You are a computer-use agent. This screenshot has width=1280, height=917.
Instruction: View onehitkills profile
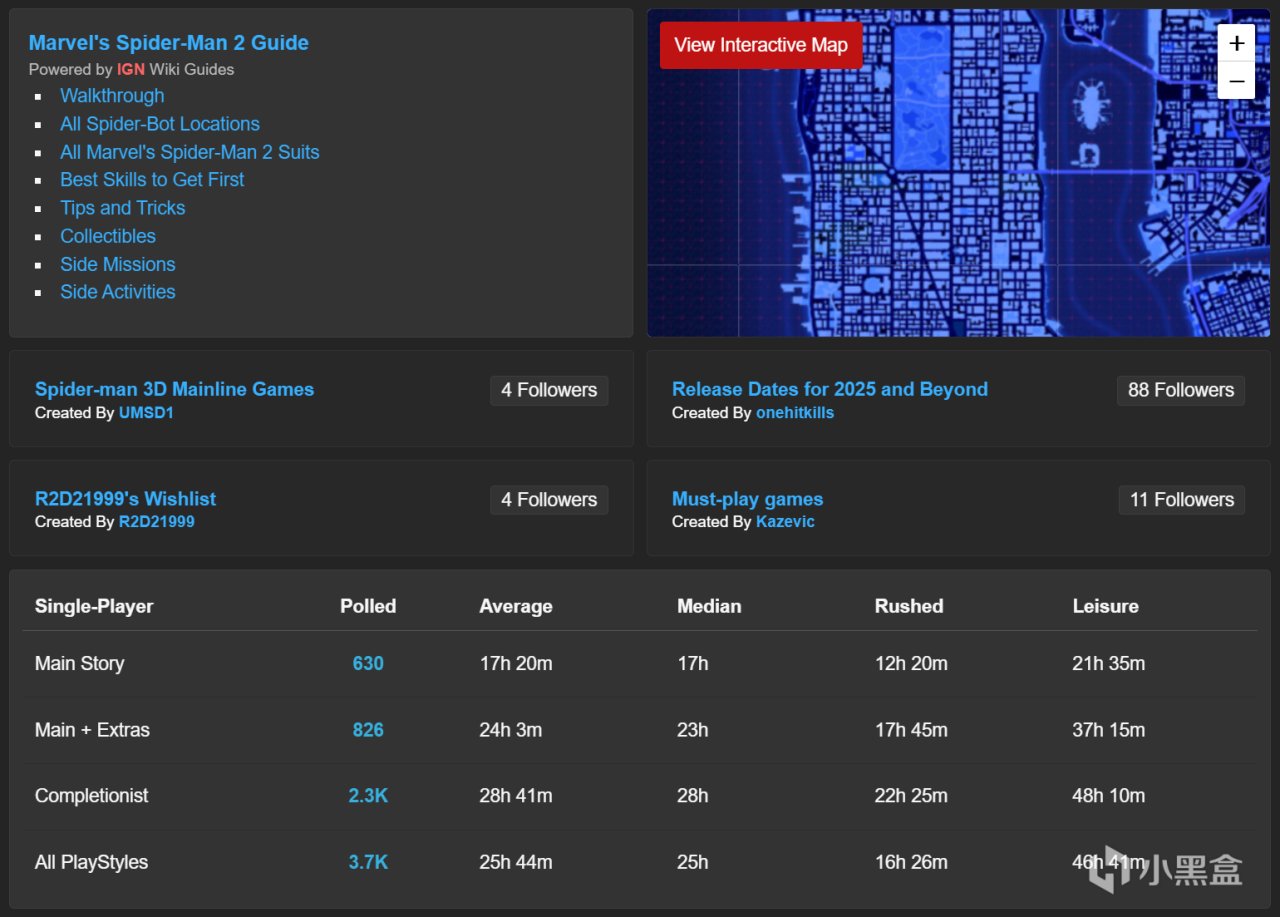(795, 413)
